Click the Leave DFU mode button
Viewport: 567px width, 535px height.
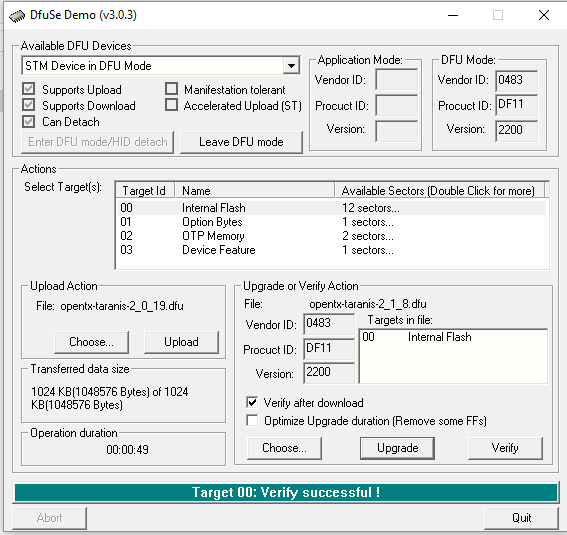click(x=241, y=142)
